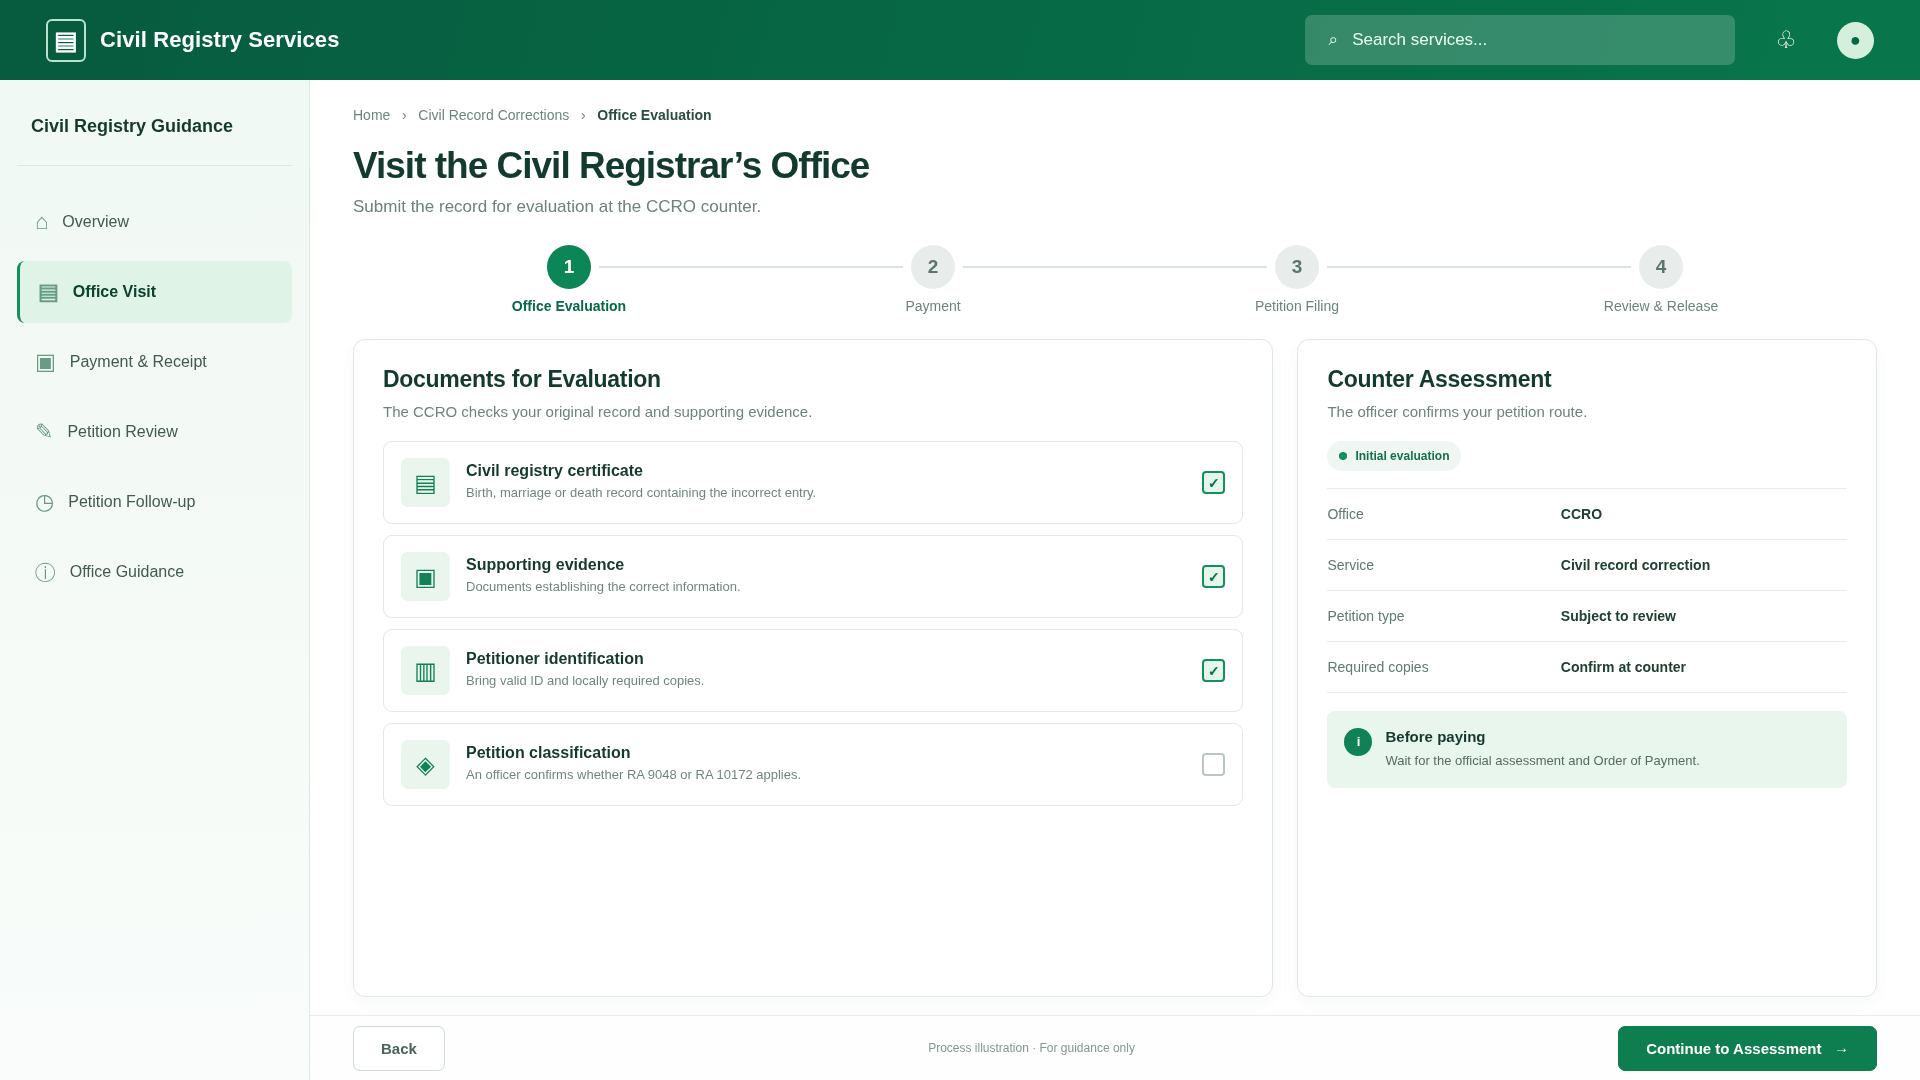1920x1080 pixels.
Task: Click the Initial evaluation status badge
Action: pyautogui.click(x=1393, y=456)
